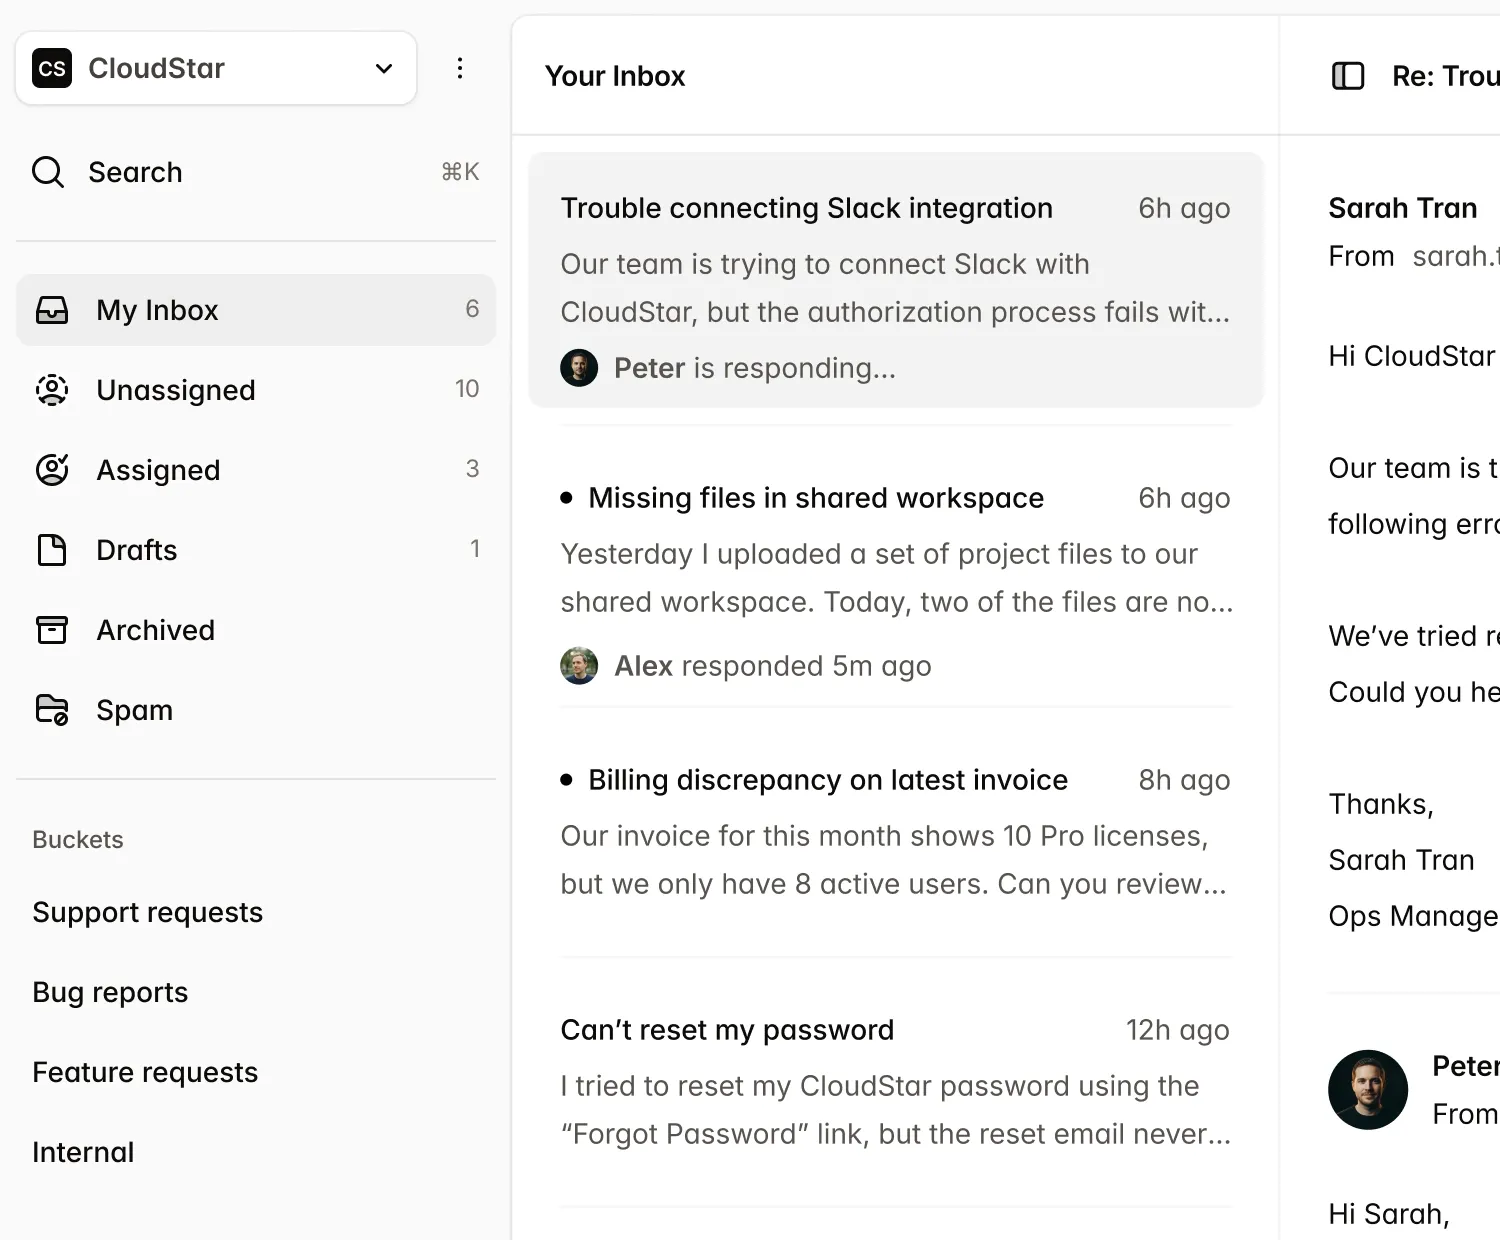Screen dimensions: 1500x1240
Task: Click the Spam folder icon
Action: point(52,710)
